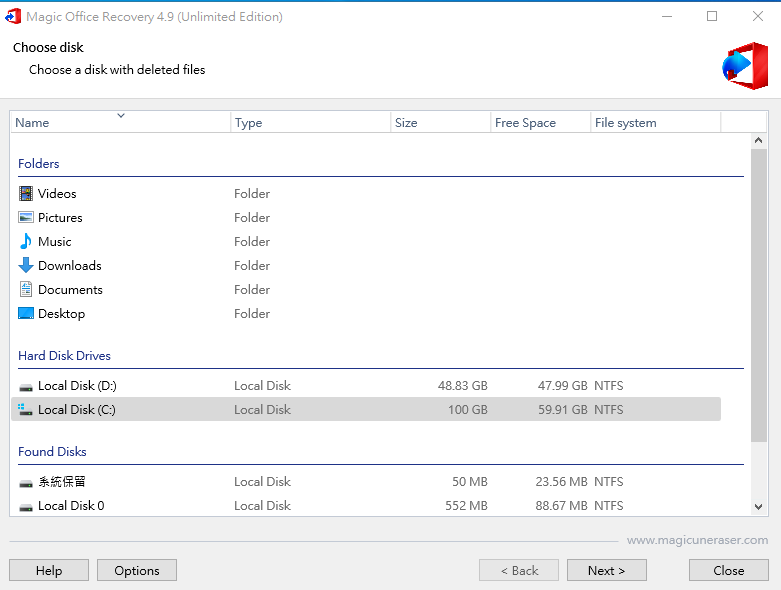Open the Help button
This screenshot has height=590, width=781.
click(x=49, y=570)
